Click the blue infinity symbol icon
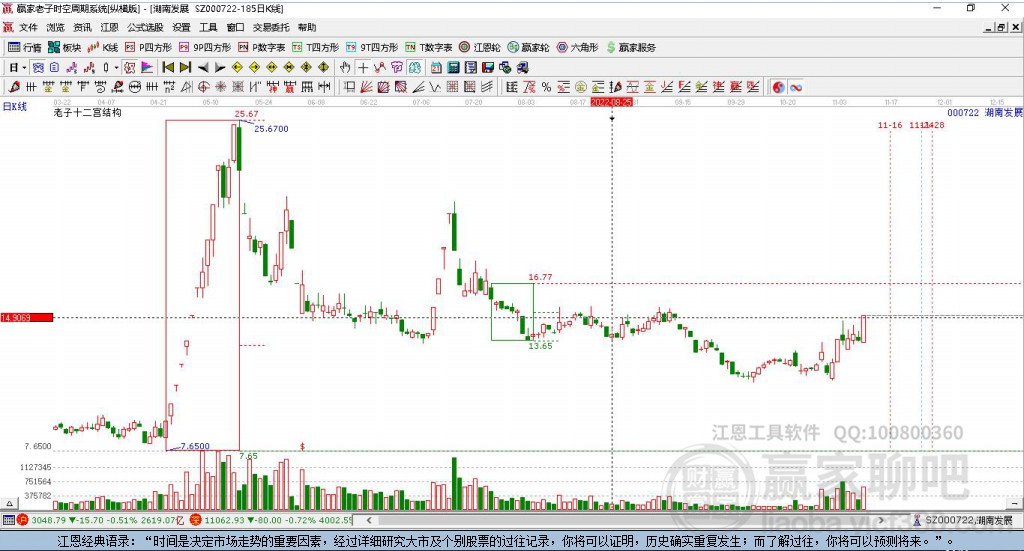This screenshot has height=551, width=1024. (796, 87)
